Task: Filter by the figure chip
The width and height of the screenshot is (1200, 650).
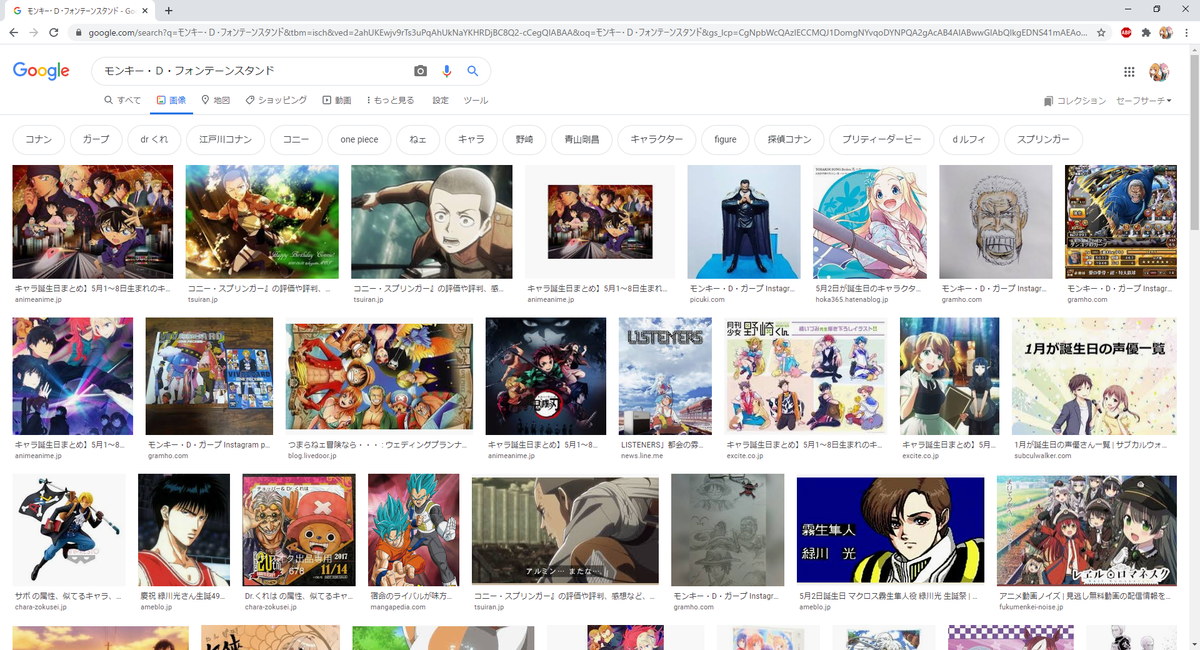Action: coord(725,139)
